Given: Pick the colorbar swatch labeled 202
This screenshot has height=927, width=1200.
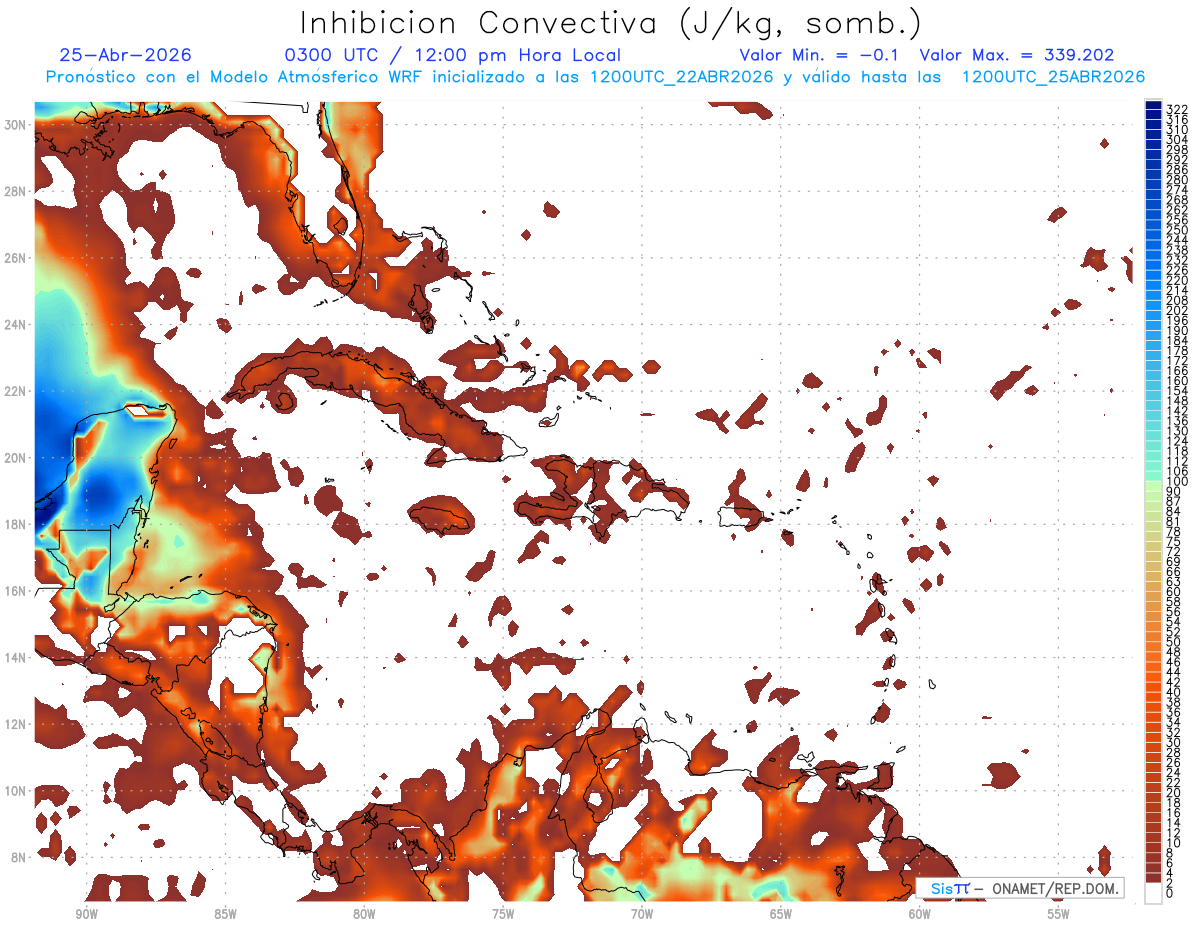Looking at the screenshot, I should (1153, 309).
